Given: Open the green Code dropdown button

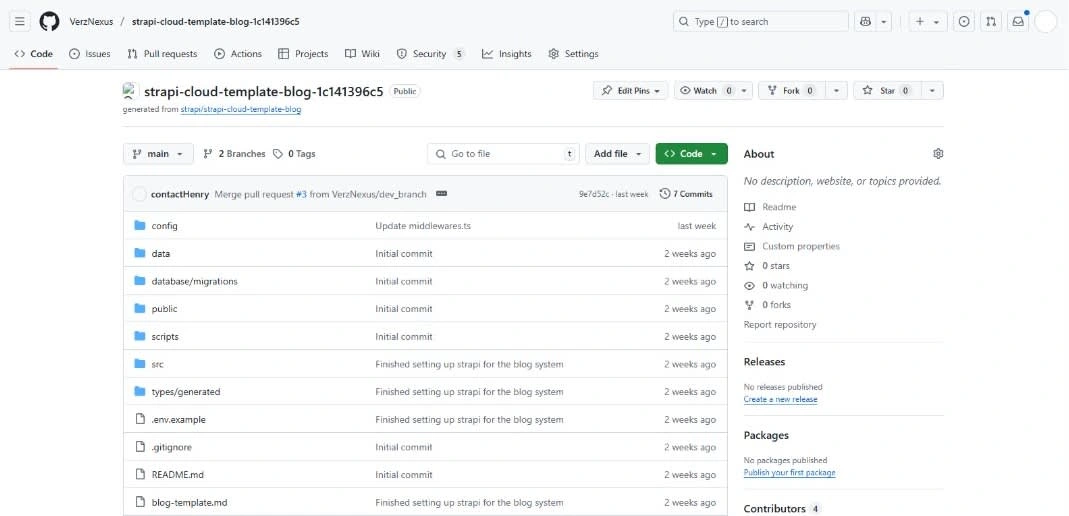Looking at the screenshot, I should point(691,154).
